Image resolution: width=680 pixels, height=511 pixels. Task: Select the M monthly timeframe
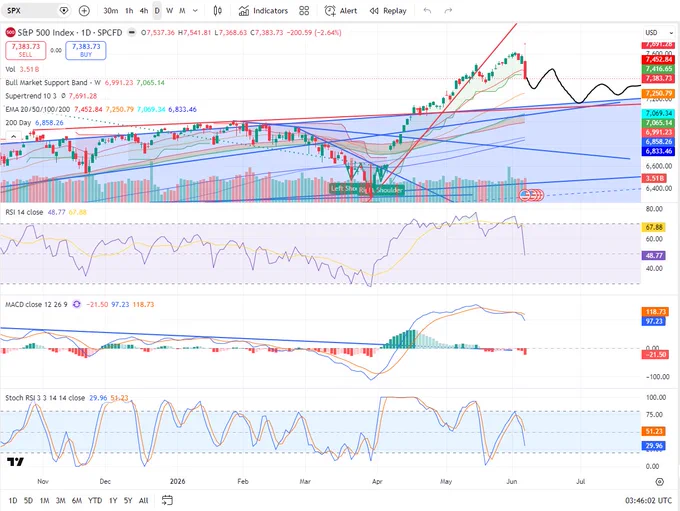point(182,10)
